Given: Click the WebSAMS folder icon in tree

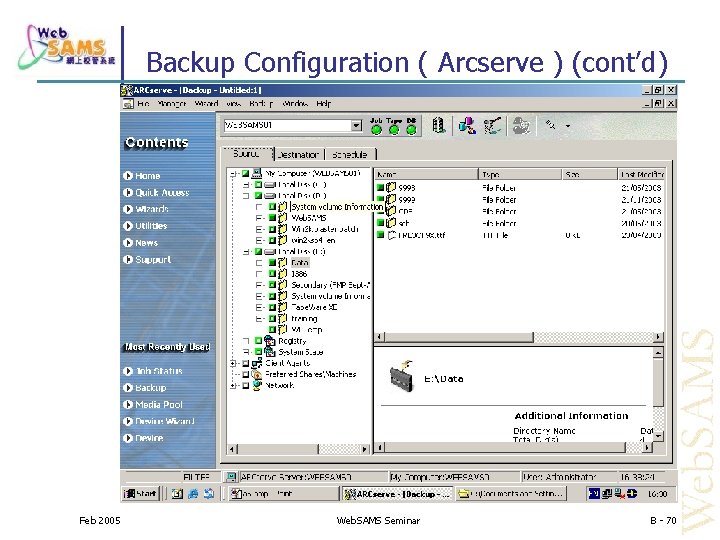Looking at the screenshot, I should 283,218.
